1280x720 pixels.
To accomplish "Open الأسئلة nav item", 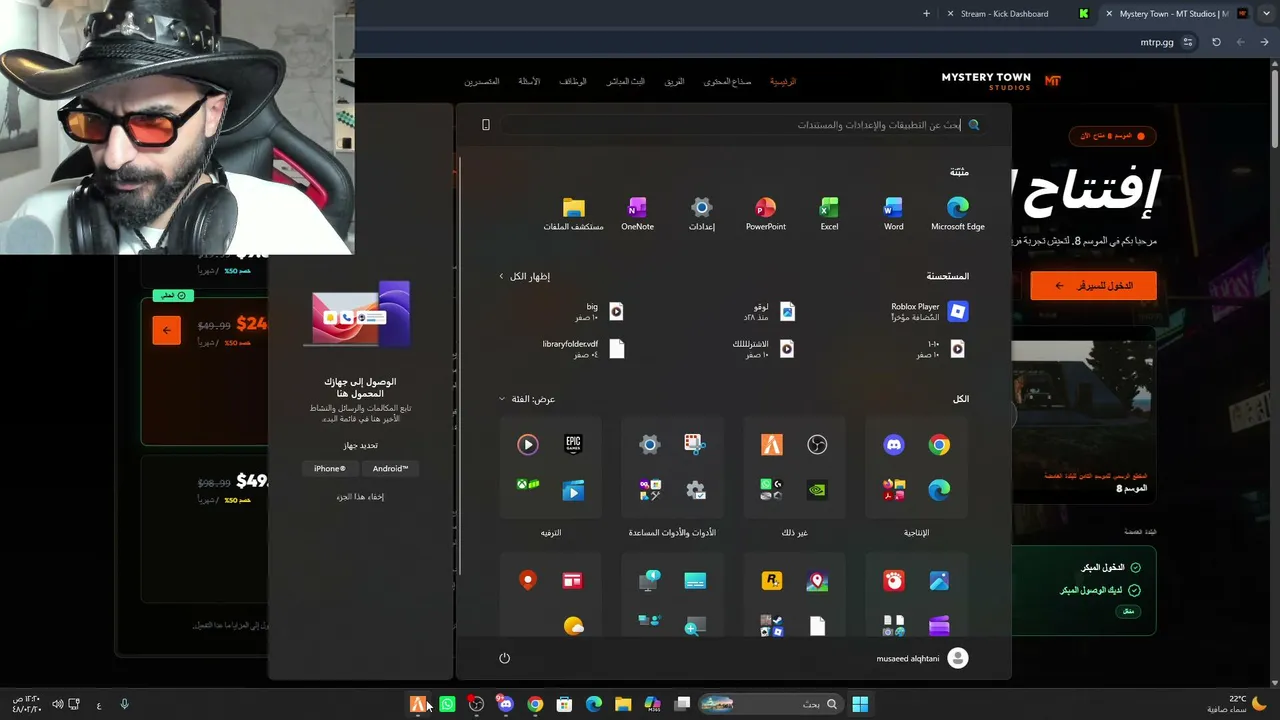I will click(529, 81).
